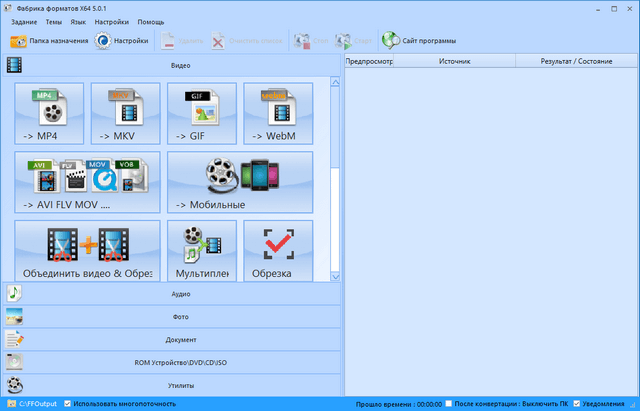Open Объединить видео & Обрез tool

[x=88, y=251]
